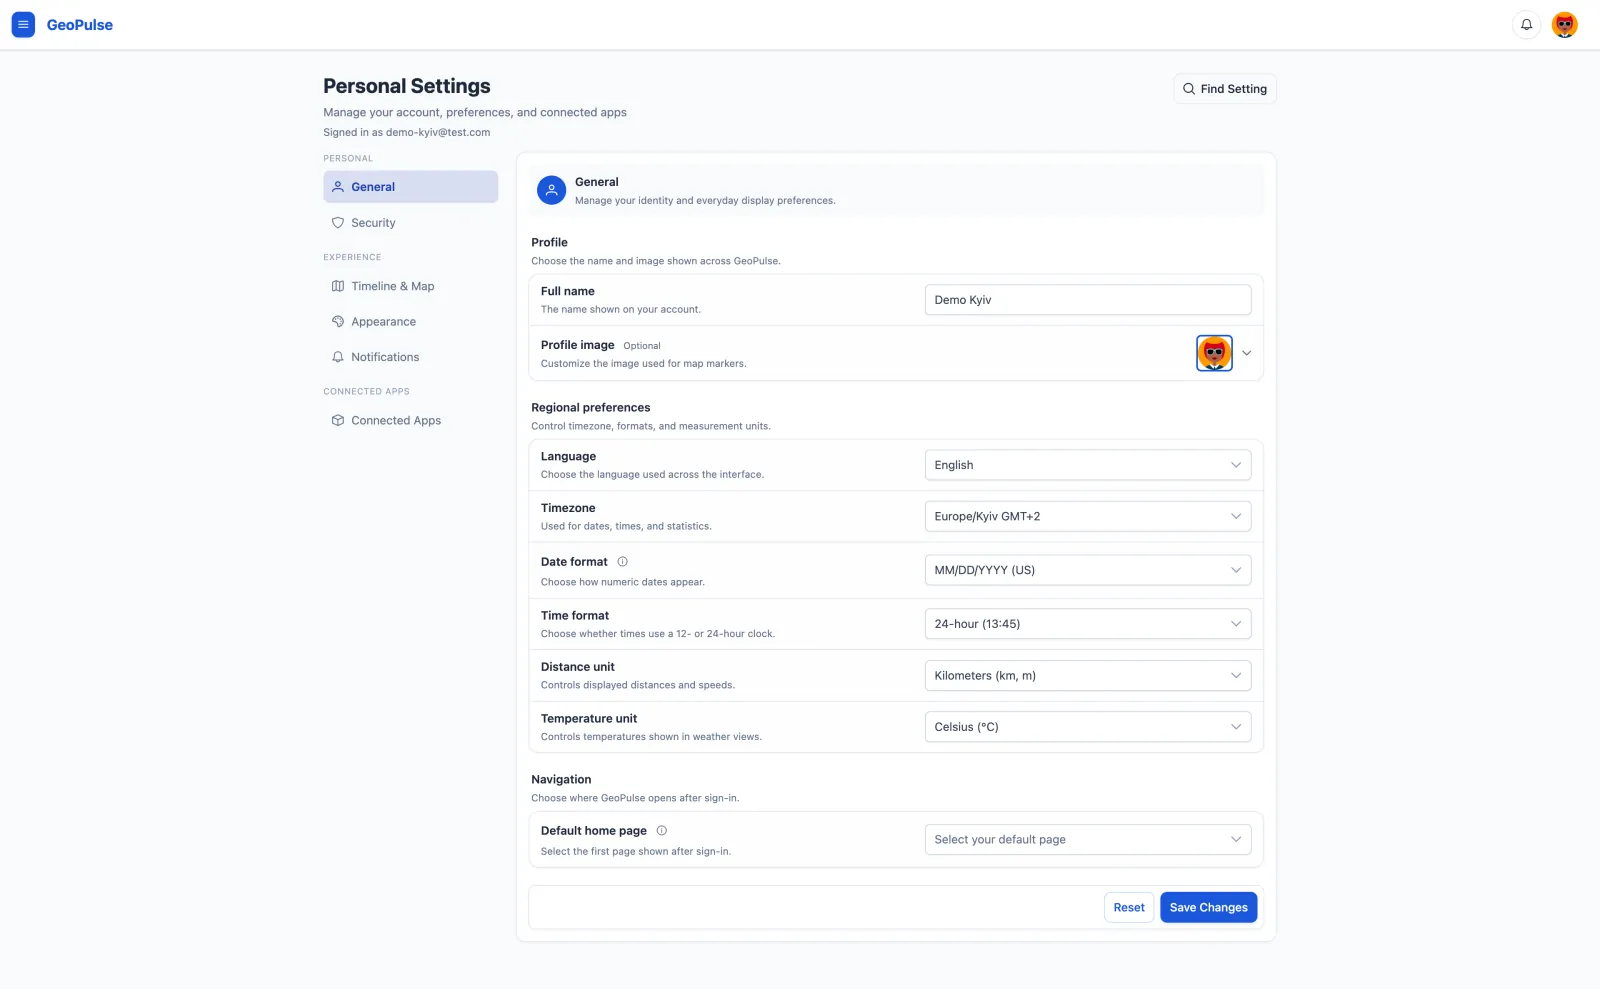The height and width of the screenshot is (989, 1600).
Task: Open the Distance unit dropdown
Action: (1087, 676)
